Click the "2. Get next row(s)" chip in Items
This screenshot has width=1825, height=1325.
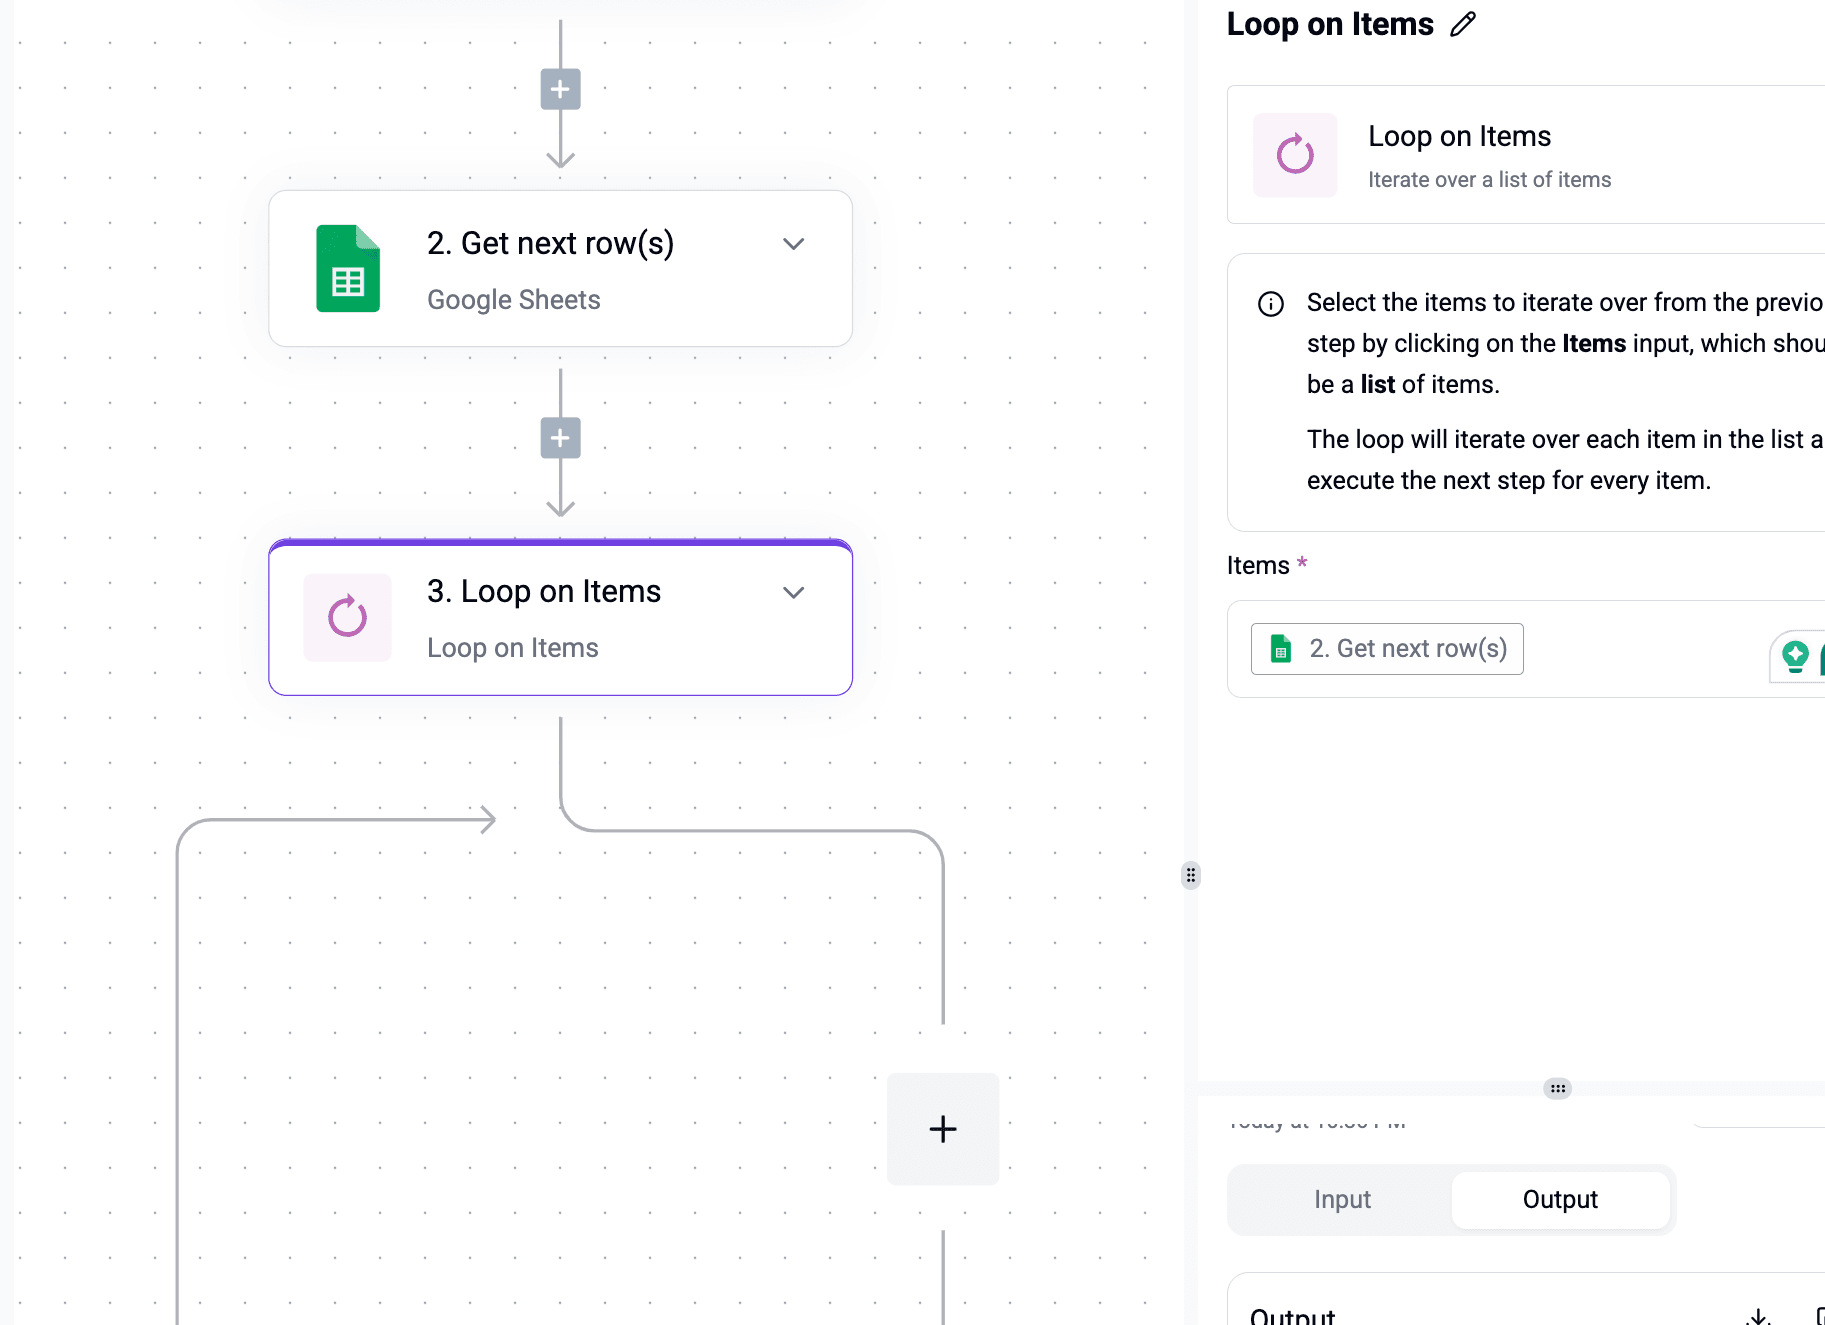point(1387,649)
